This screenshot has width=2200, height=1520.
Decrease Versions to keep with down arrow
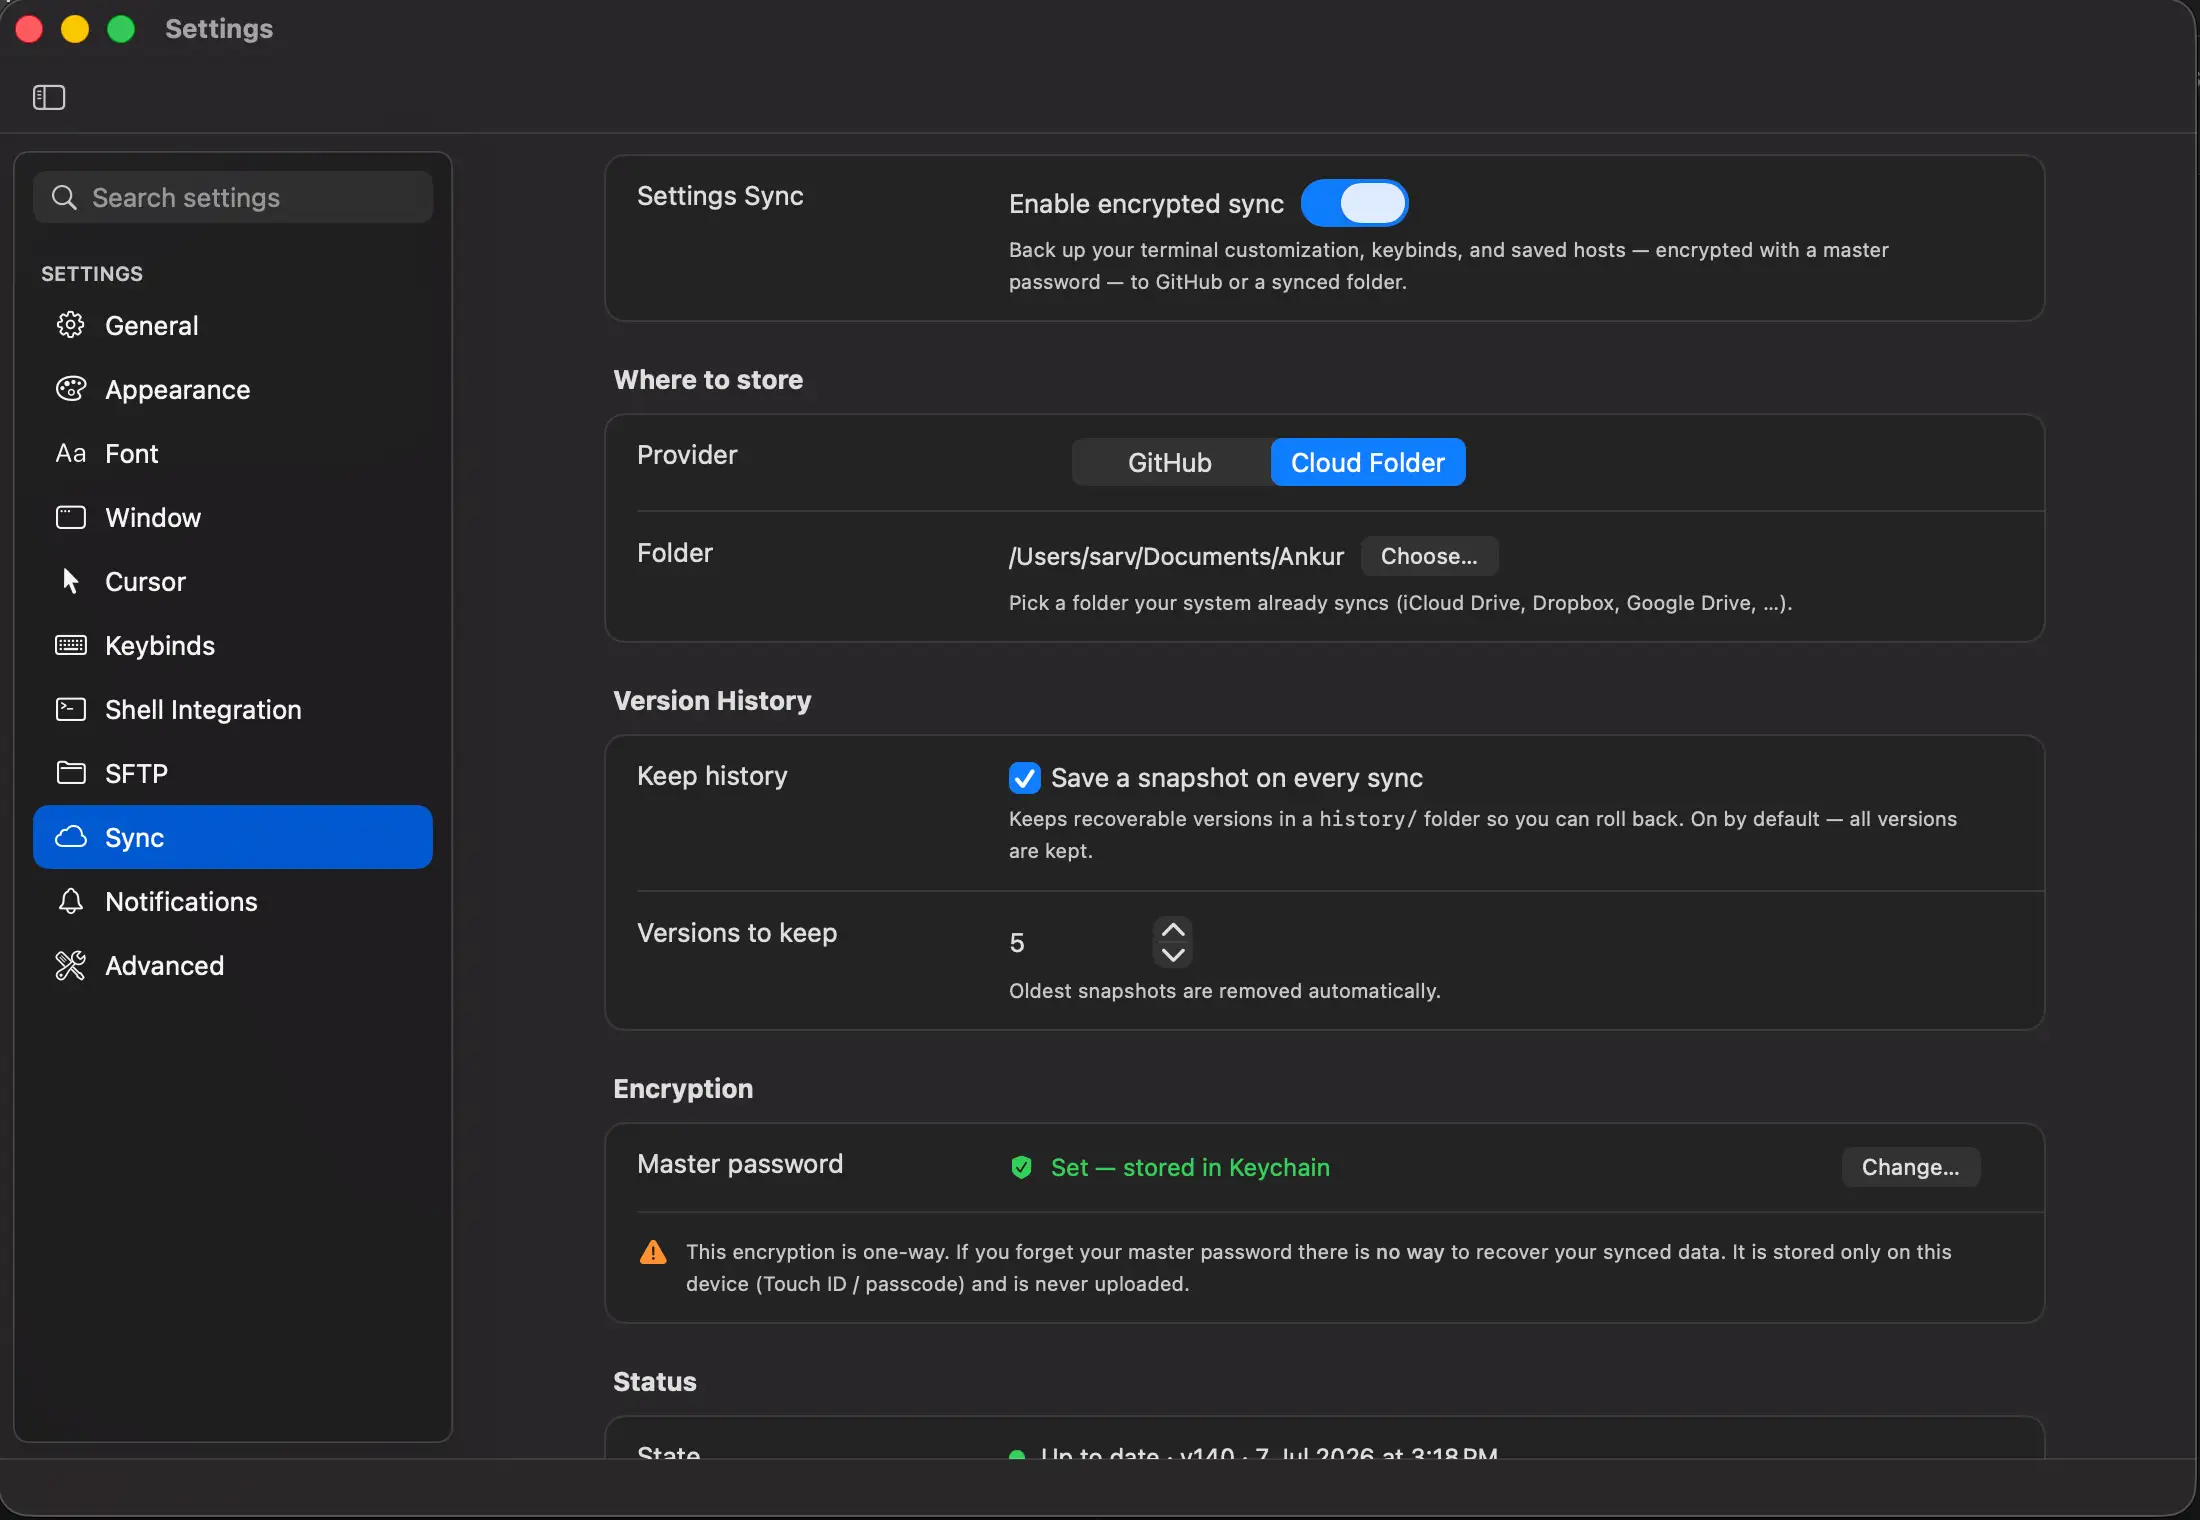pyautogui.click(x=1173, y=955)
